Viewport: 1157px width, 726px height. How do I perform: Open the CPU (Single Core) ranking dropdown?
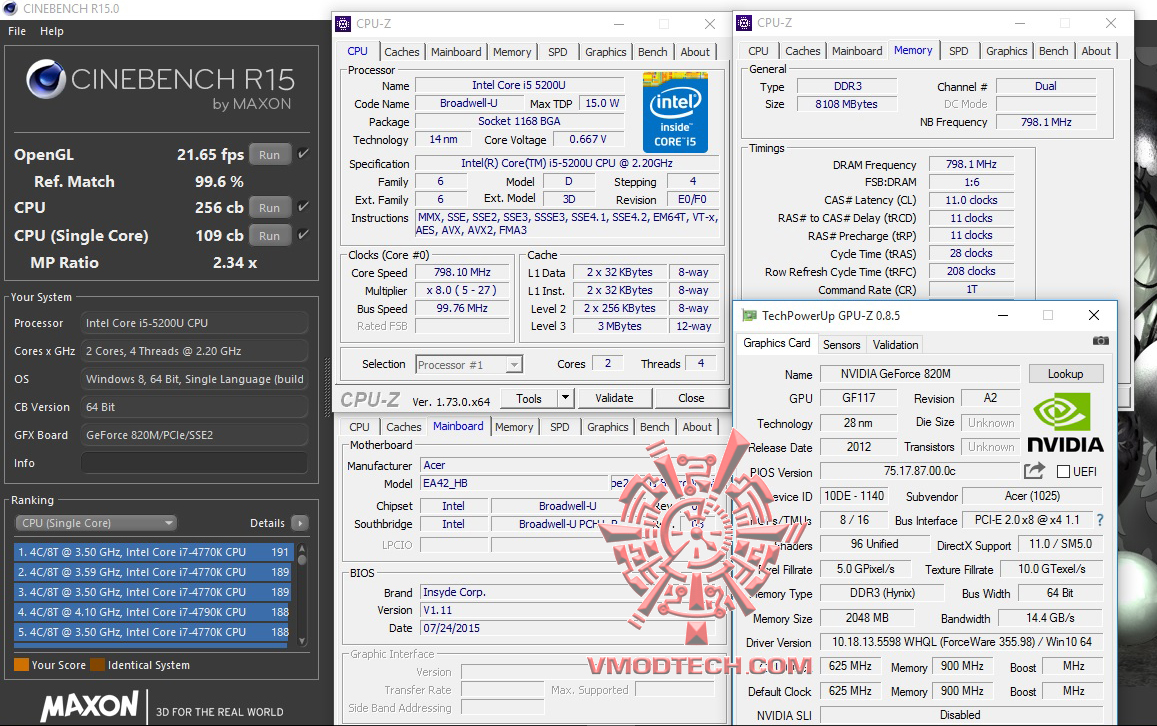[x=96, y=523]
